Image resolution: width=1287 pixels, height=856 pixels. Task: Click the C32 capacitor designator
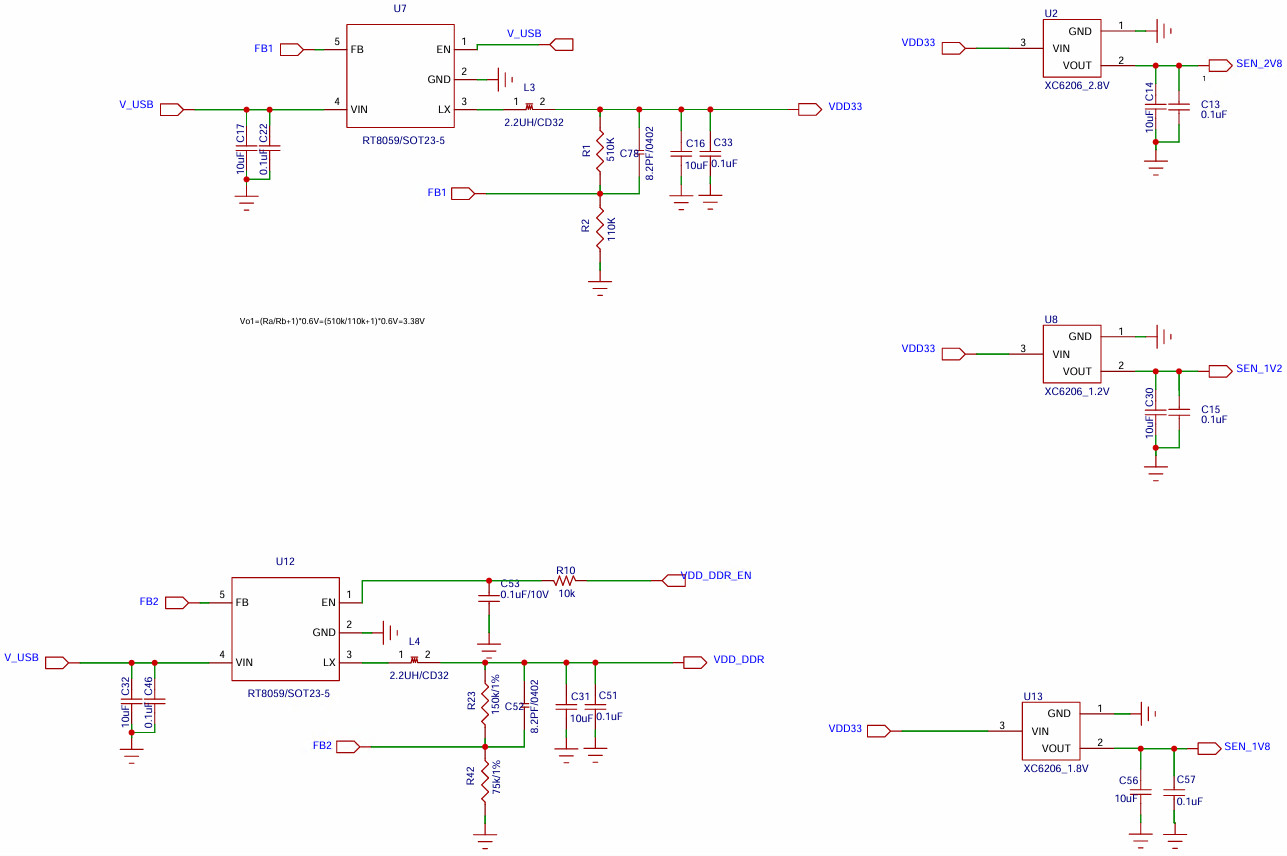pos(125,687)
